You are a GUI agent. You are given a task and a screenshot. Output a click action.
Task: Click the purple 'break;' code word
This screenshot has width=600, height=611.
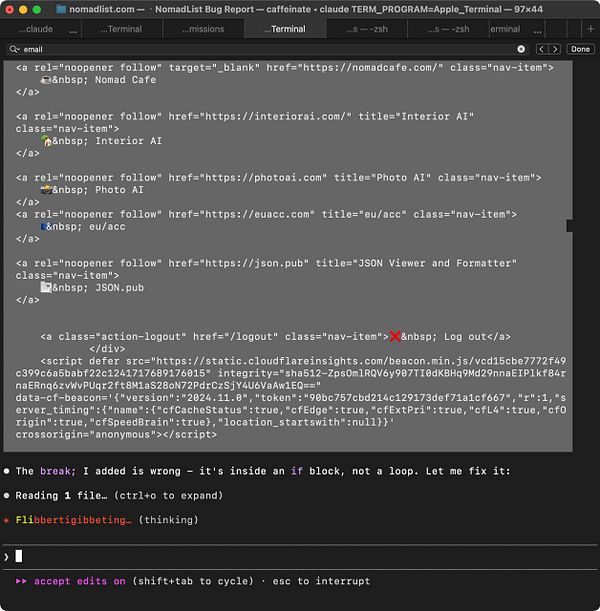click(58, 471)
